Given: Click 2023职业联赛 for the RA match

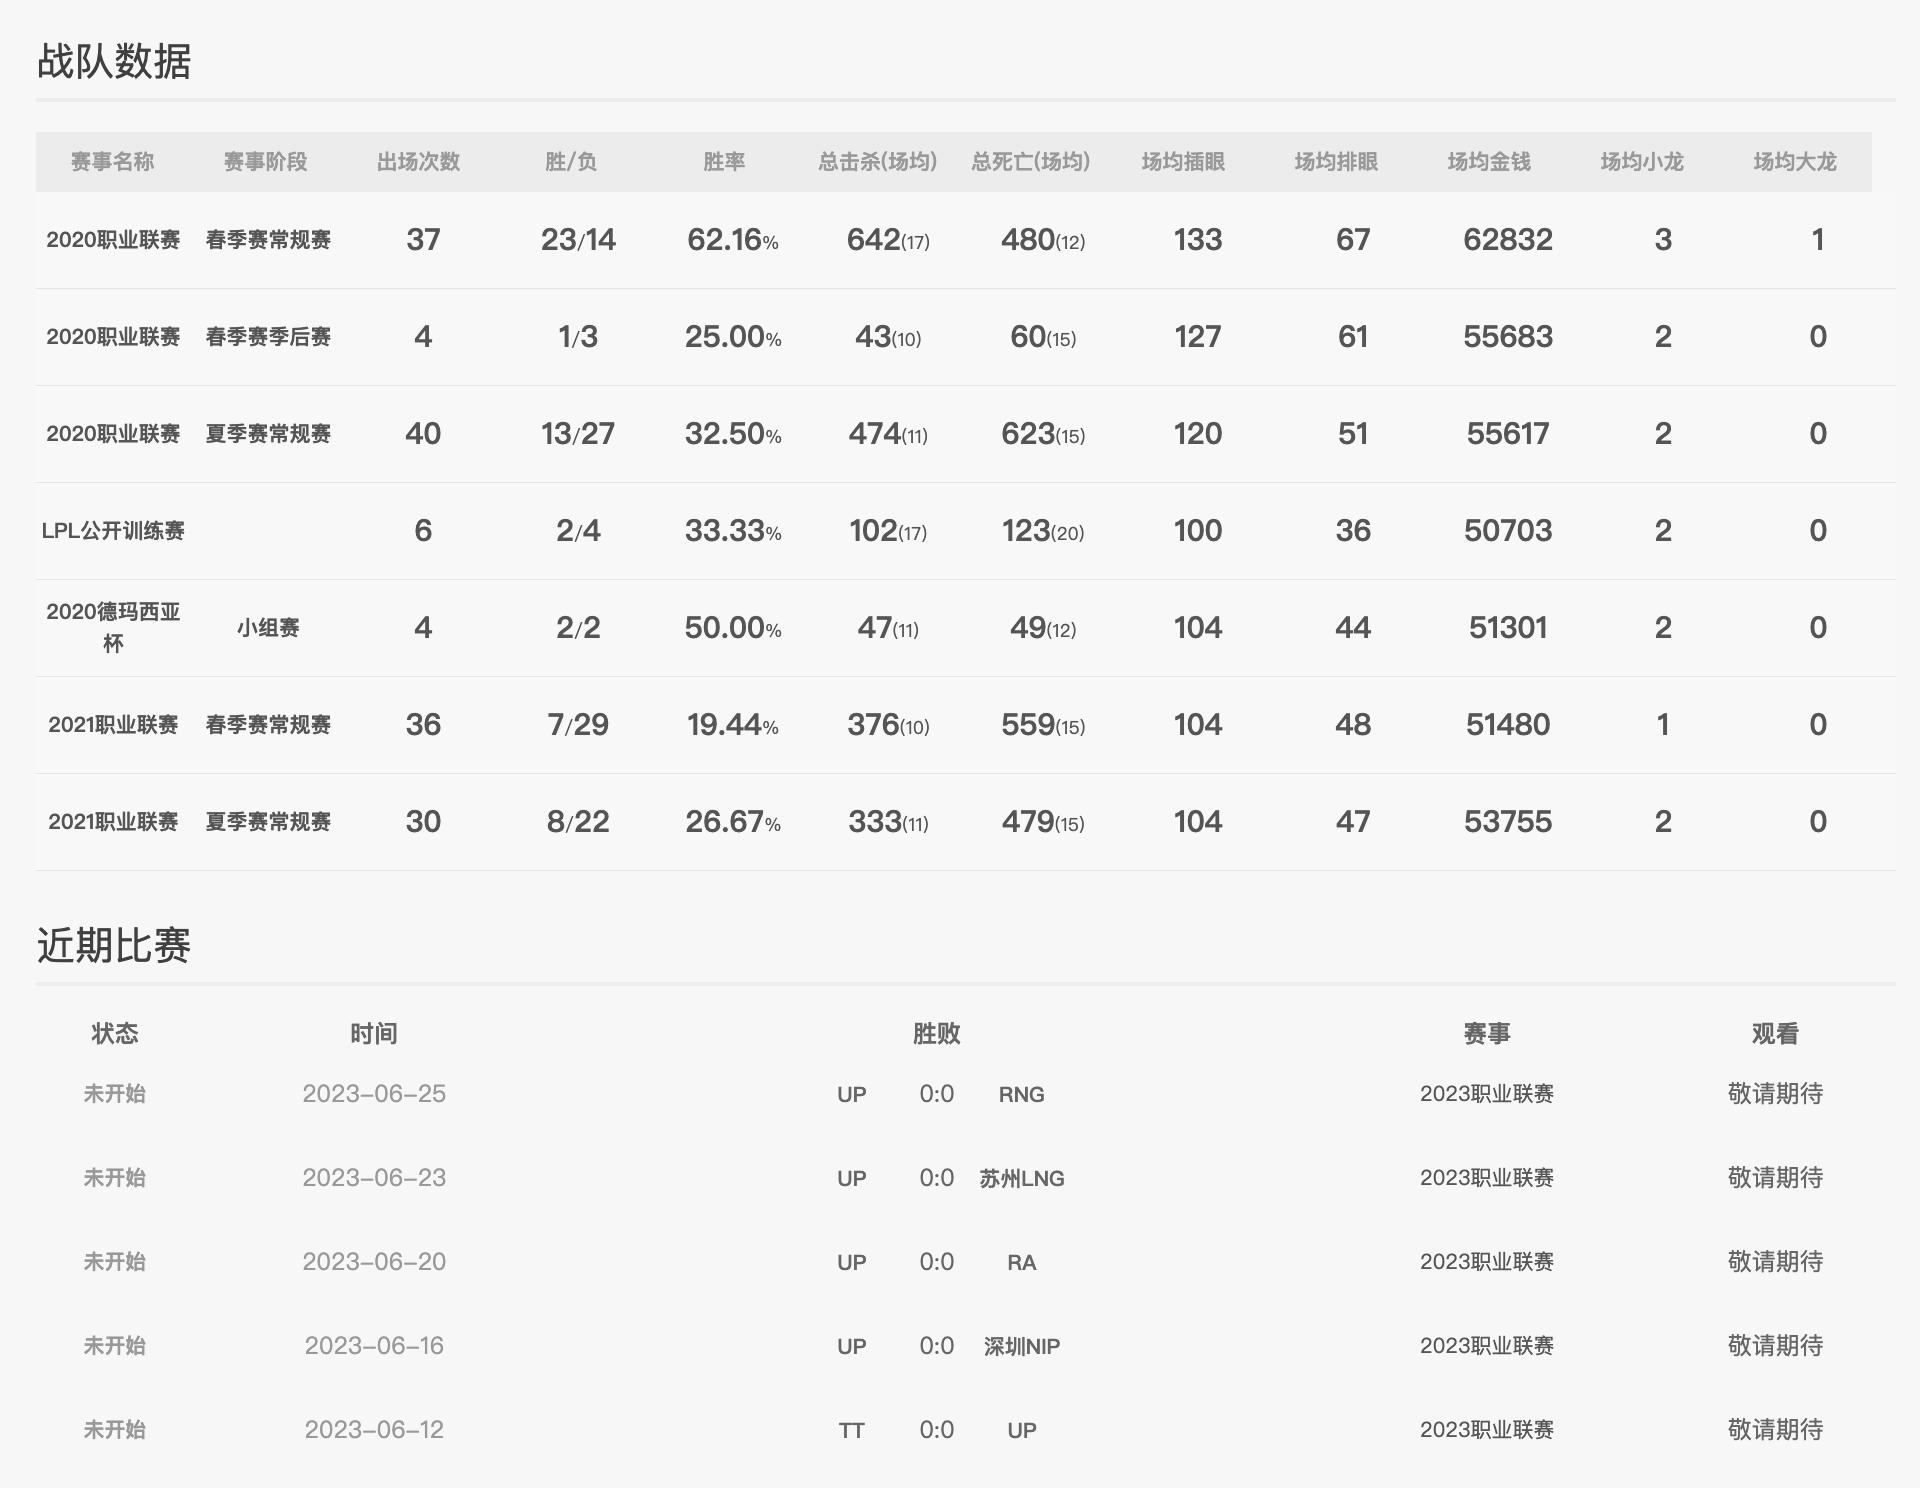Looking at the screenshot, I should click(x=1486, y=1262).
